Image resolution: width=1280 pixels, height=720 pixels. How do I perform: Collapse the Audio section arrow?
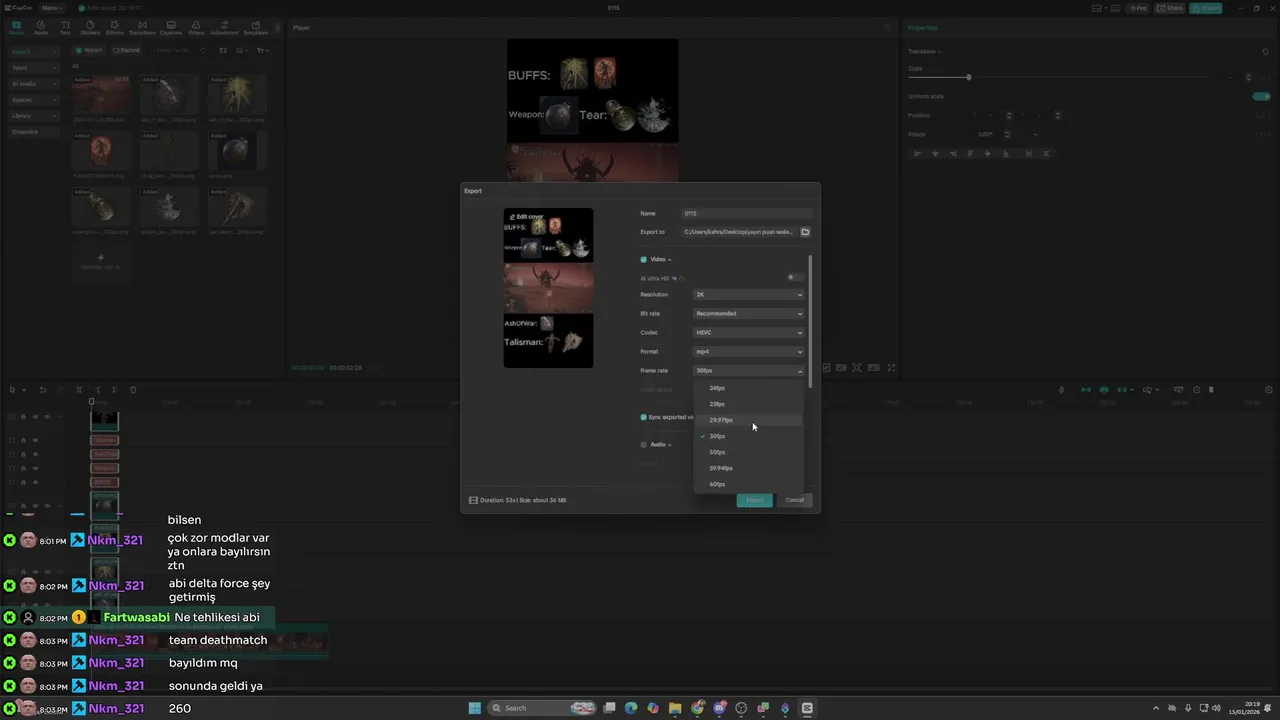(670, 445)
